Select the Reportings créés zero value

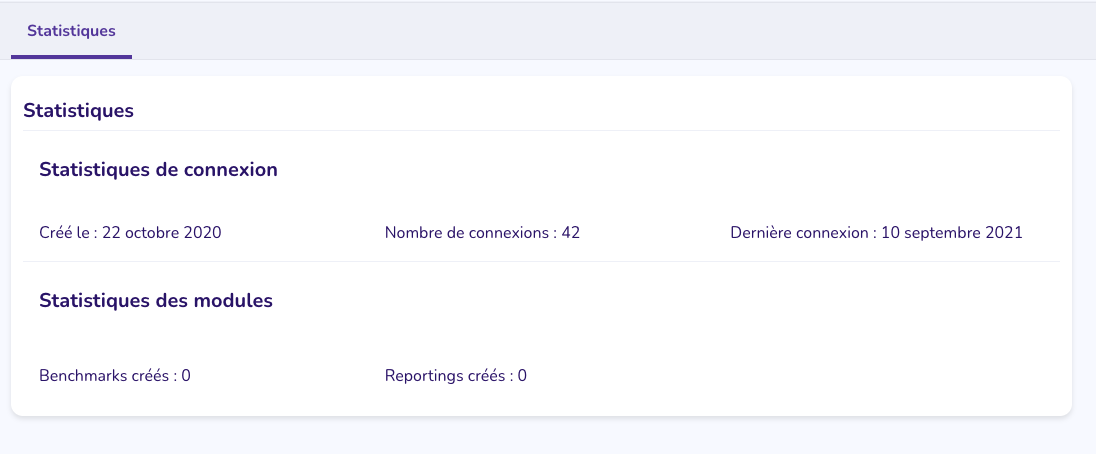pyautogui.click(x=522, y=376)
